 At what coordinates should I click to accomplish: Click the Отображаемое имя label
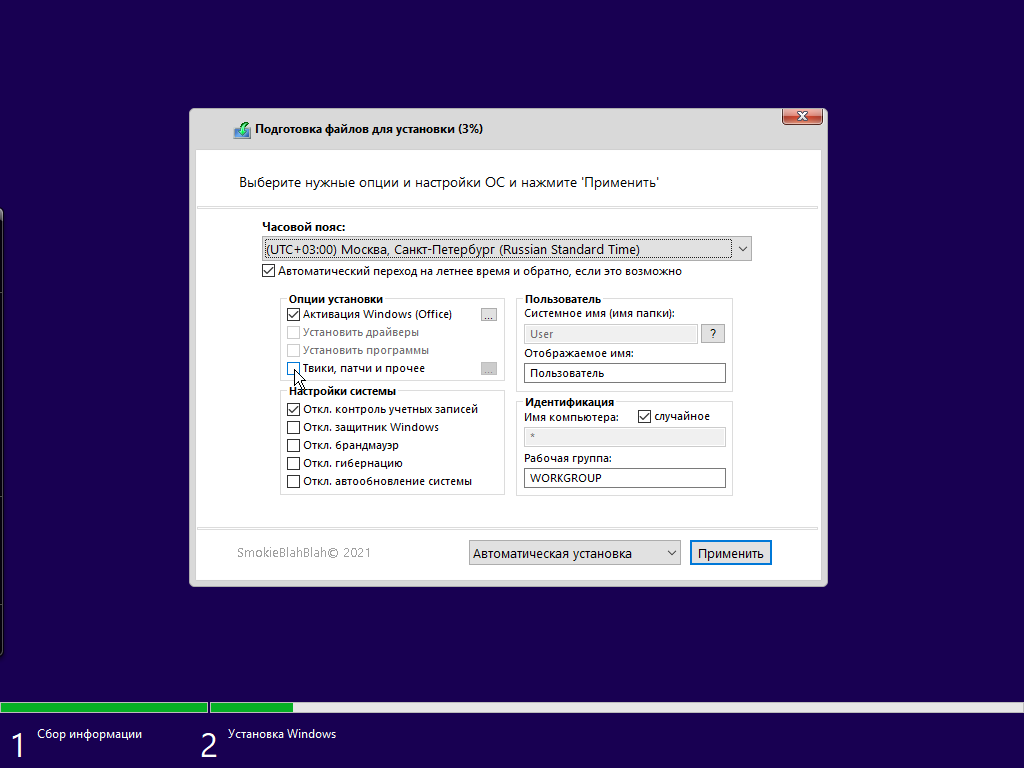(x=579, y=353)
